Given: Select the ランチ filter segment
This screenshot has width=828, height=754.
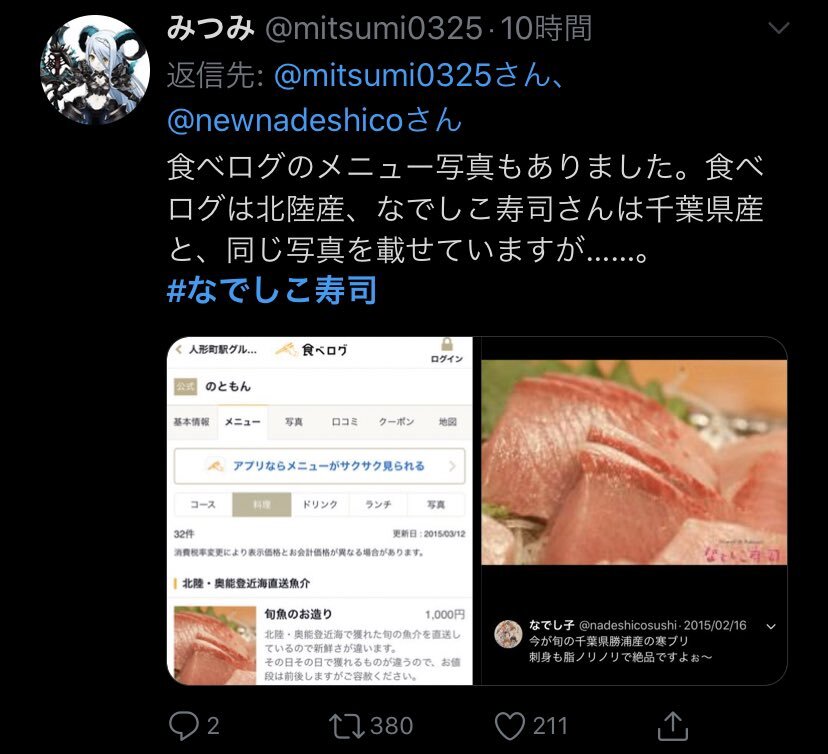Looking at the screenshot, I should (x=378, y=505).
